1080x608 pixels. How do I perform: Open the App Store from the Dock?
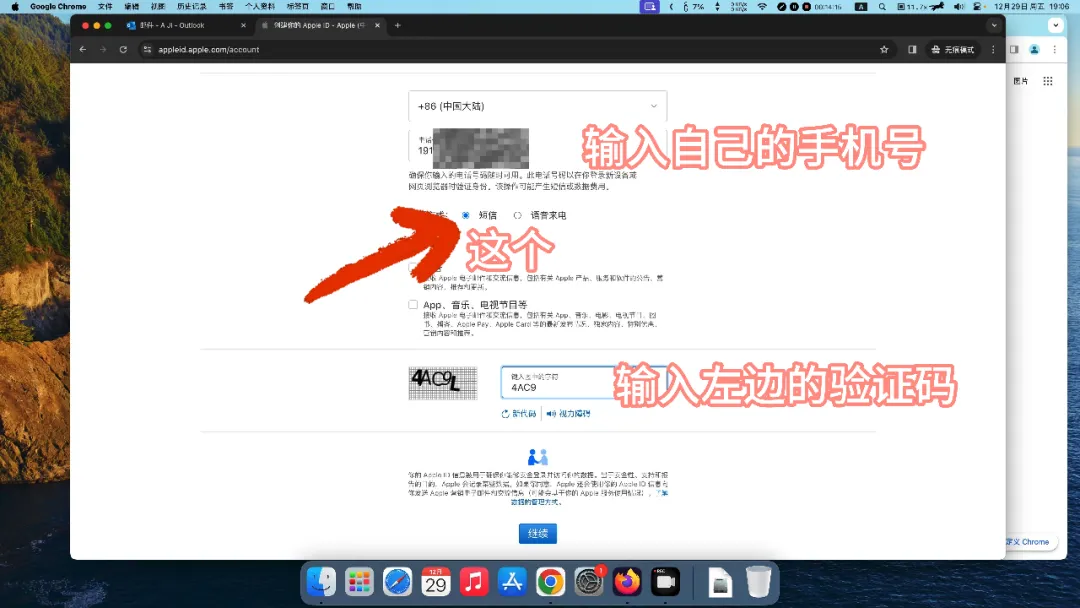click(x=512, y=581)
